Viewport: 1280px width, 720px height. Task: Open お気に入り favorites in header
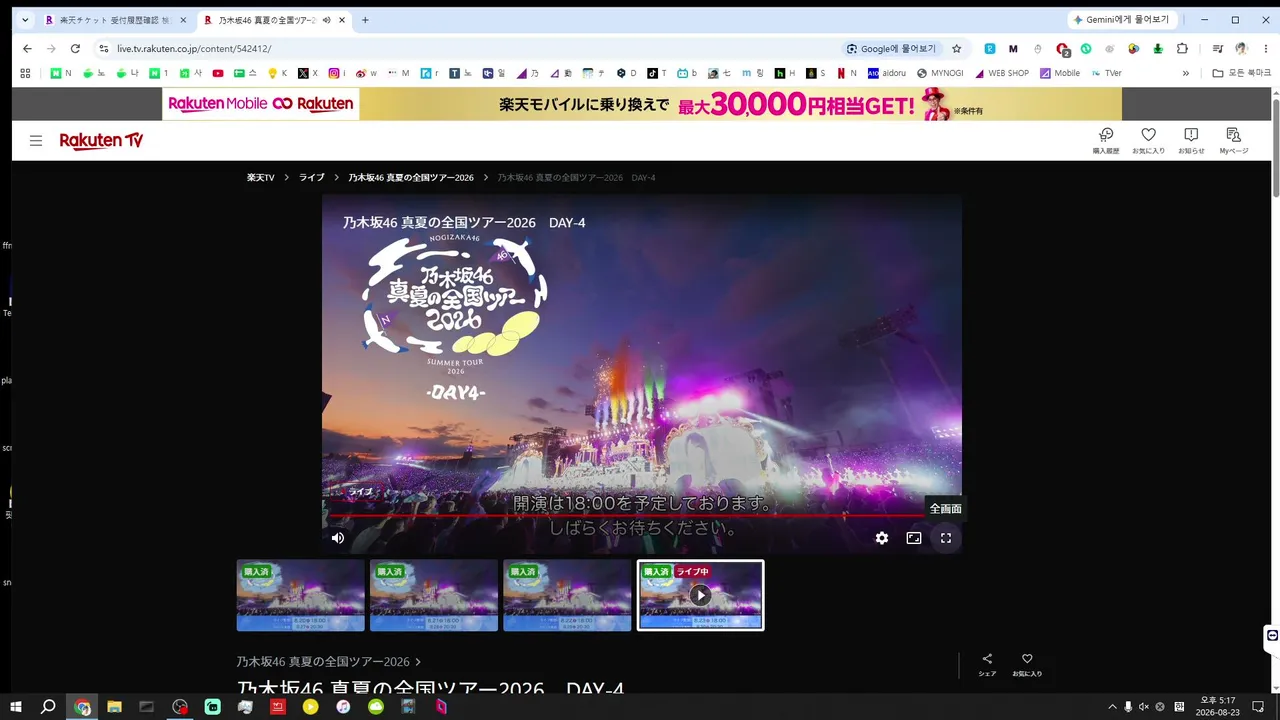1148,141
